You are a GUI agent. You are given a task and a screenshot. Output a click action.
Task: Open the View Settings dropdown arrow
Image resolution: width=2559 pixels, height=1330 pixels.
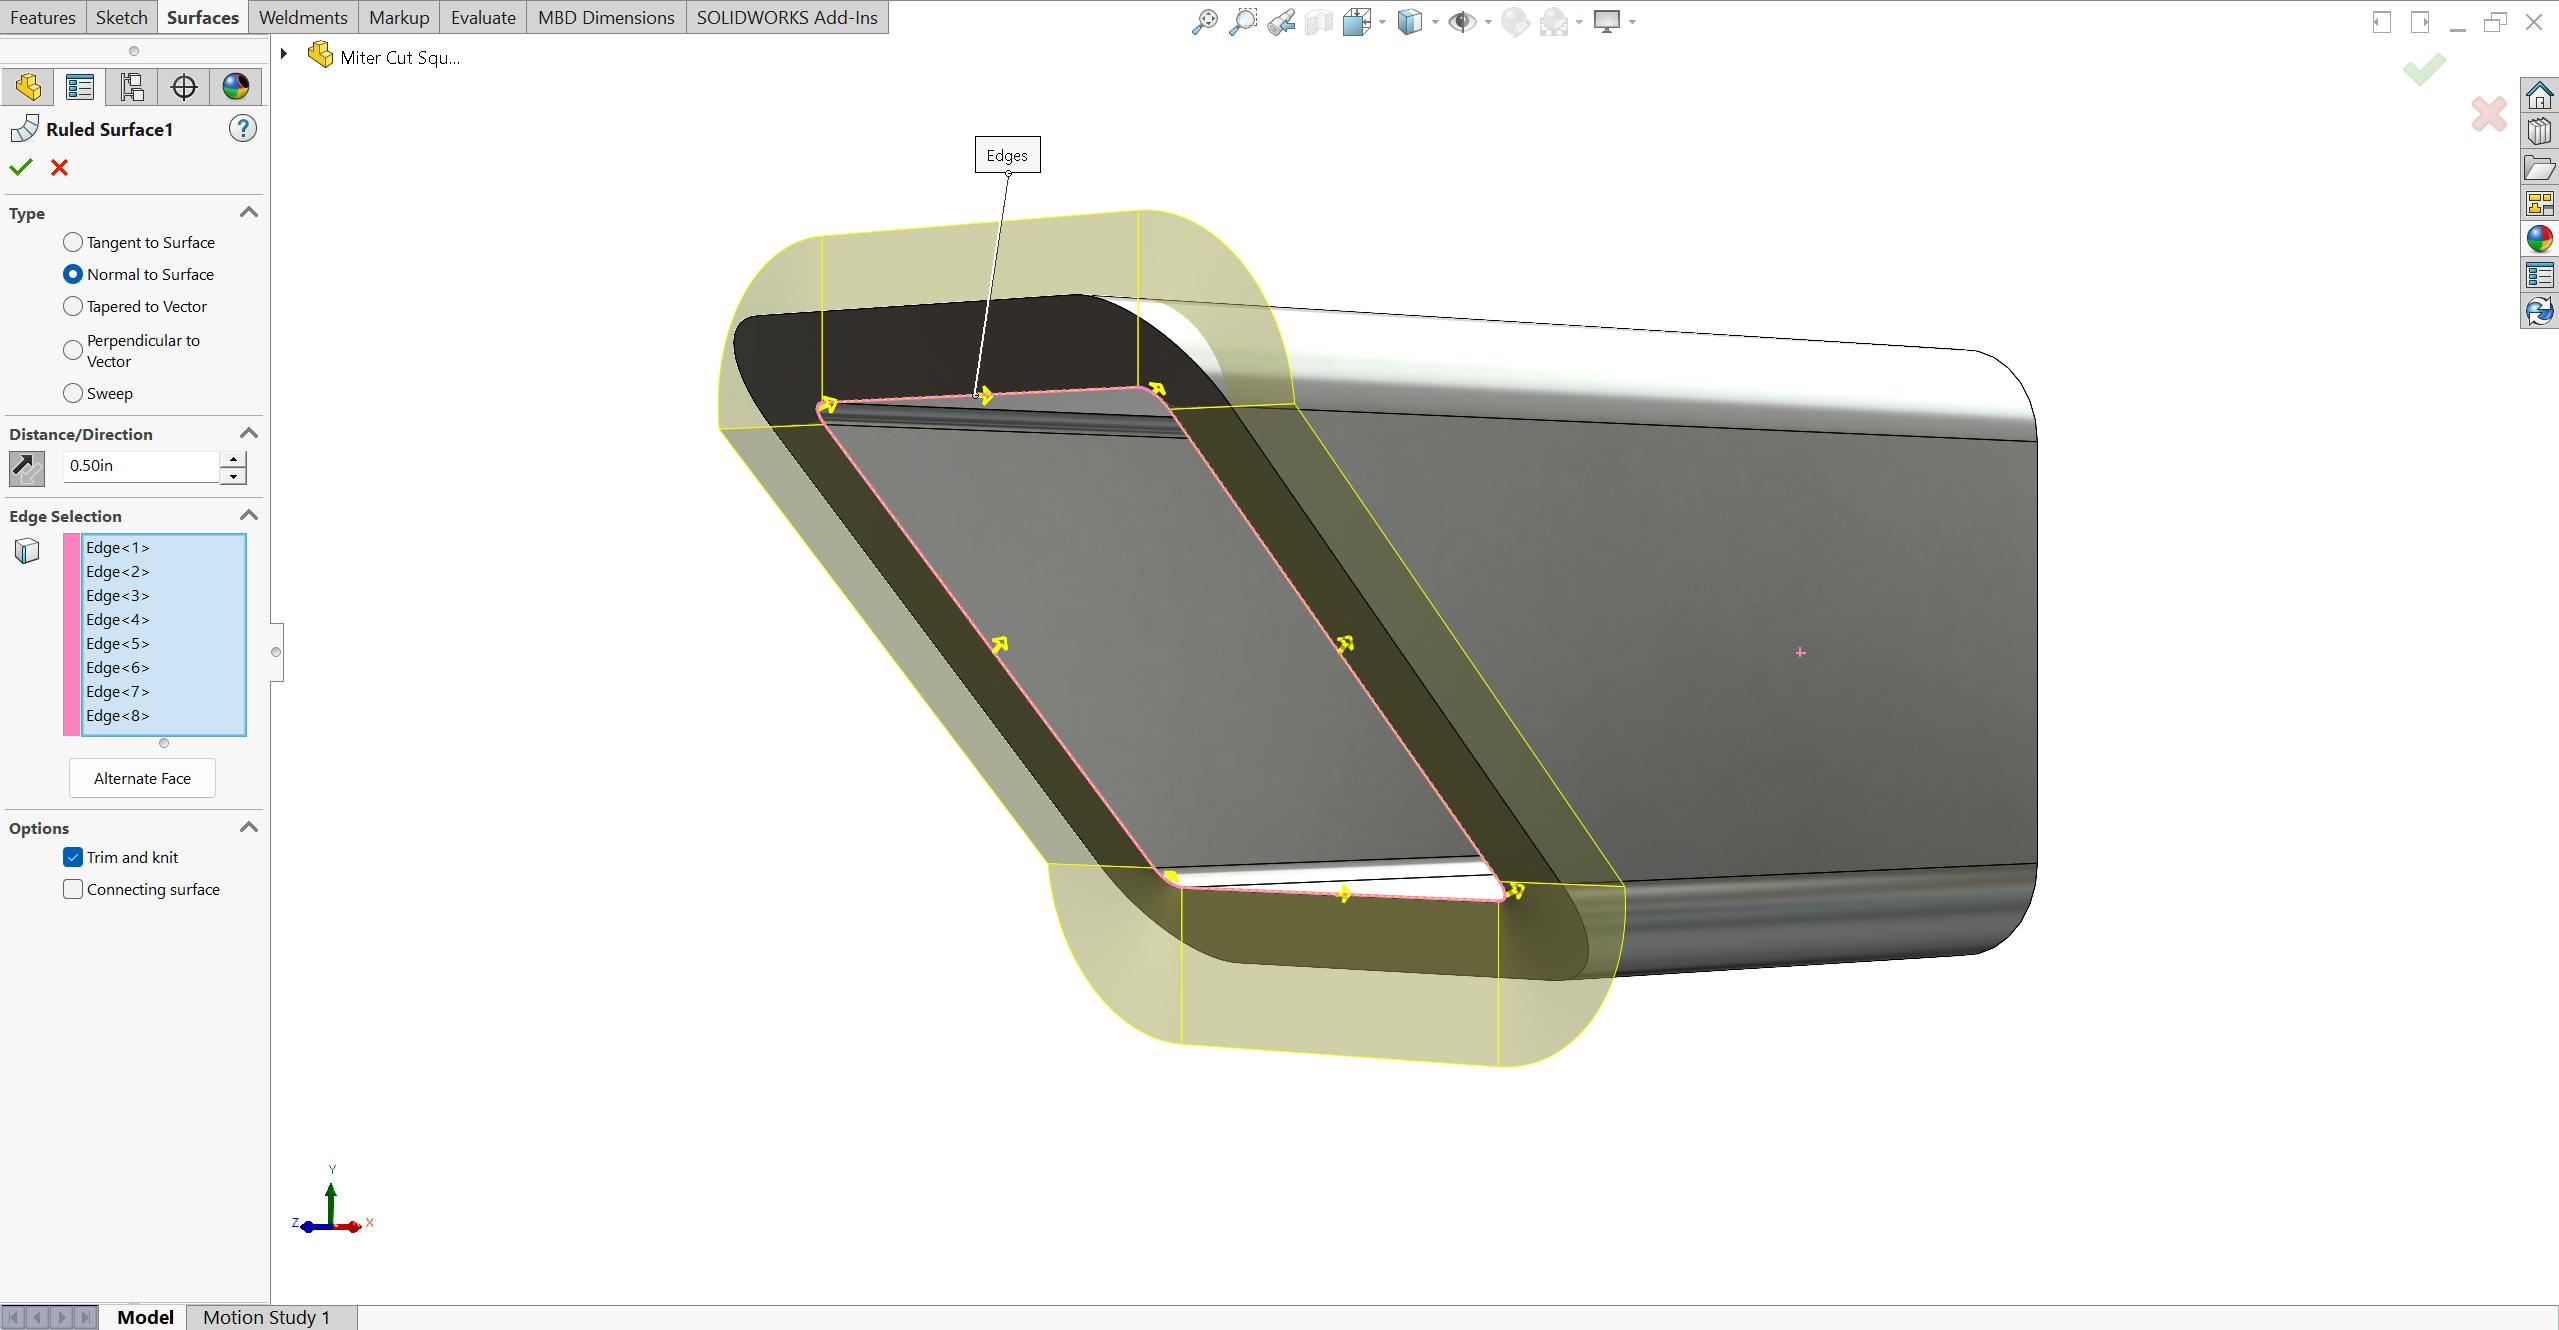pos(1632,22)
